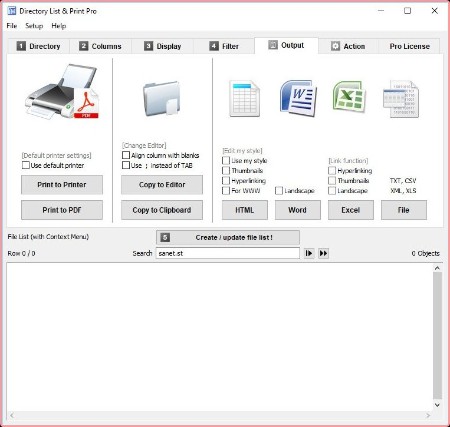
Task: Toggle HTML Thumbnails checkbox
Action: [226, 171]
